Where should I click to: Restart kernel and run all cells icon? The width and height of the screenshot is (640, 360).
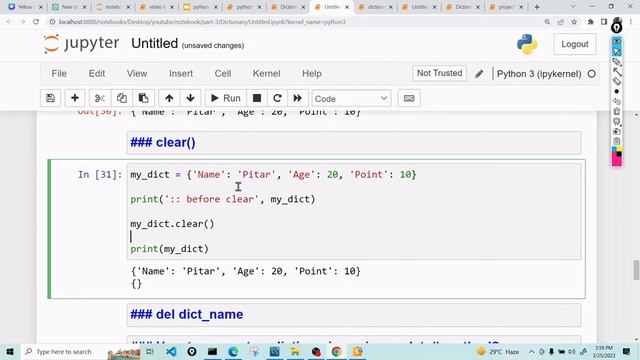(298, 98)
